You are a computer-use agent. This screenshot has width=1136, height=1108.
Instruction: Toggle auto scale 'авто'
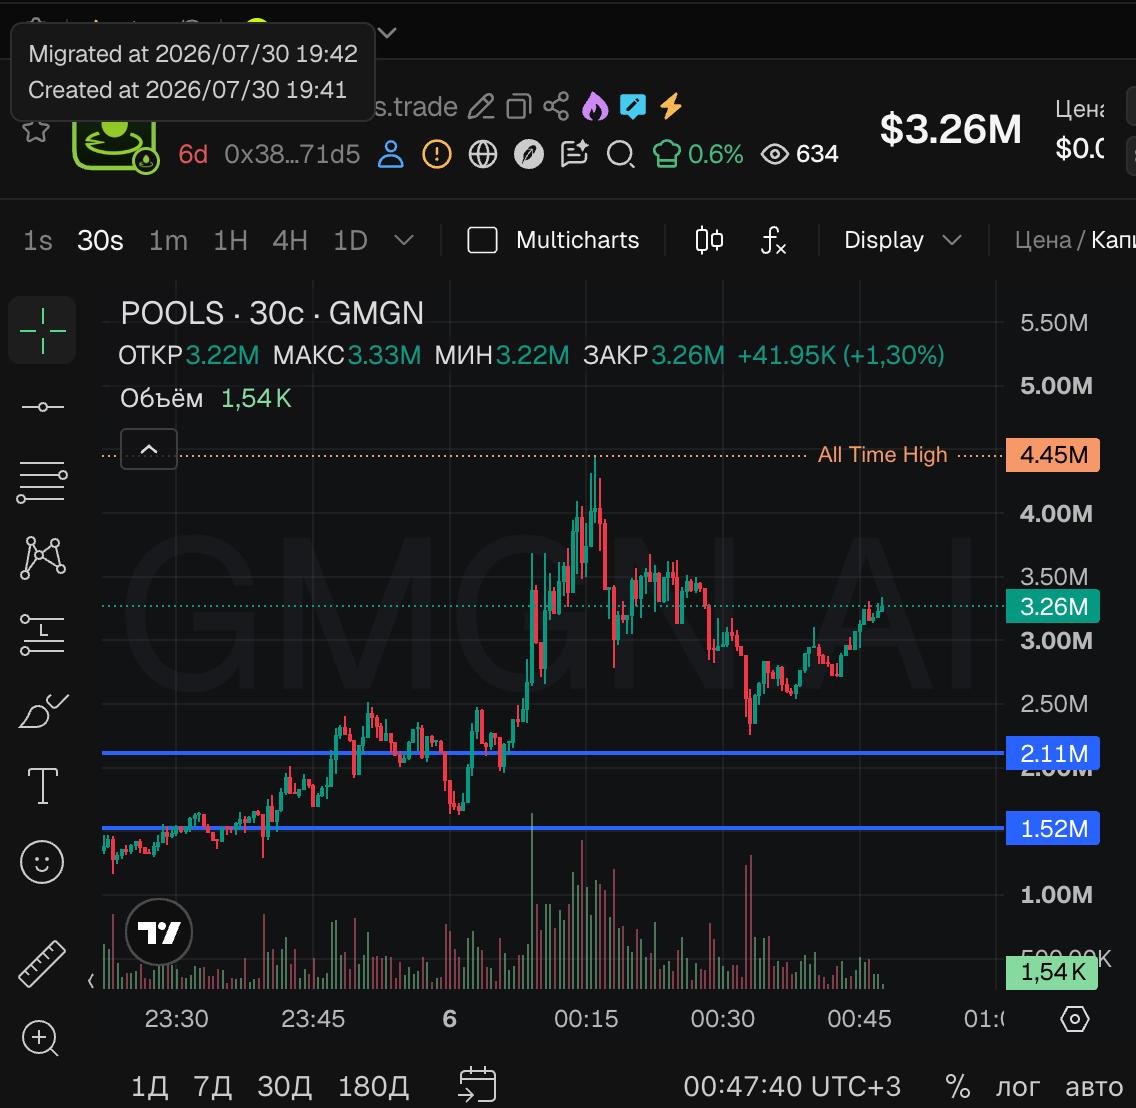(x=1093, y=1086)
